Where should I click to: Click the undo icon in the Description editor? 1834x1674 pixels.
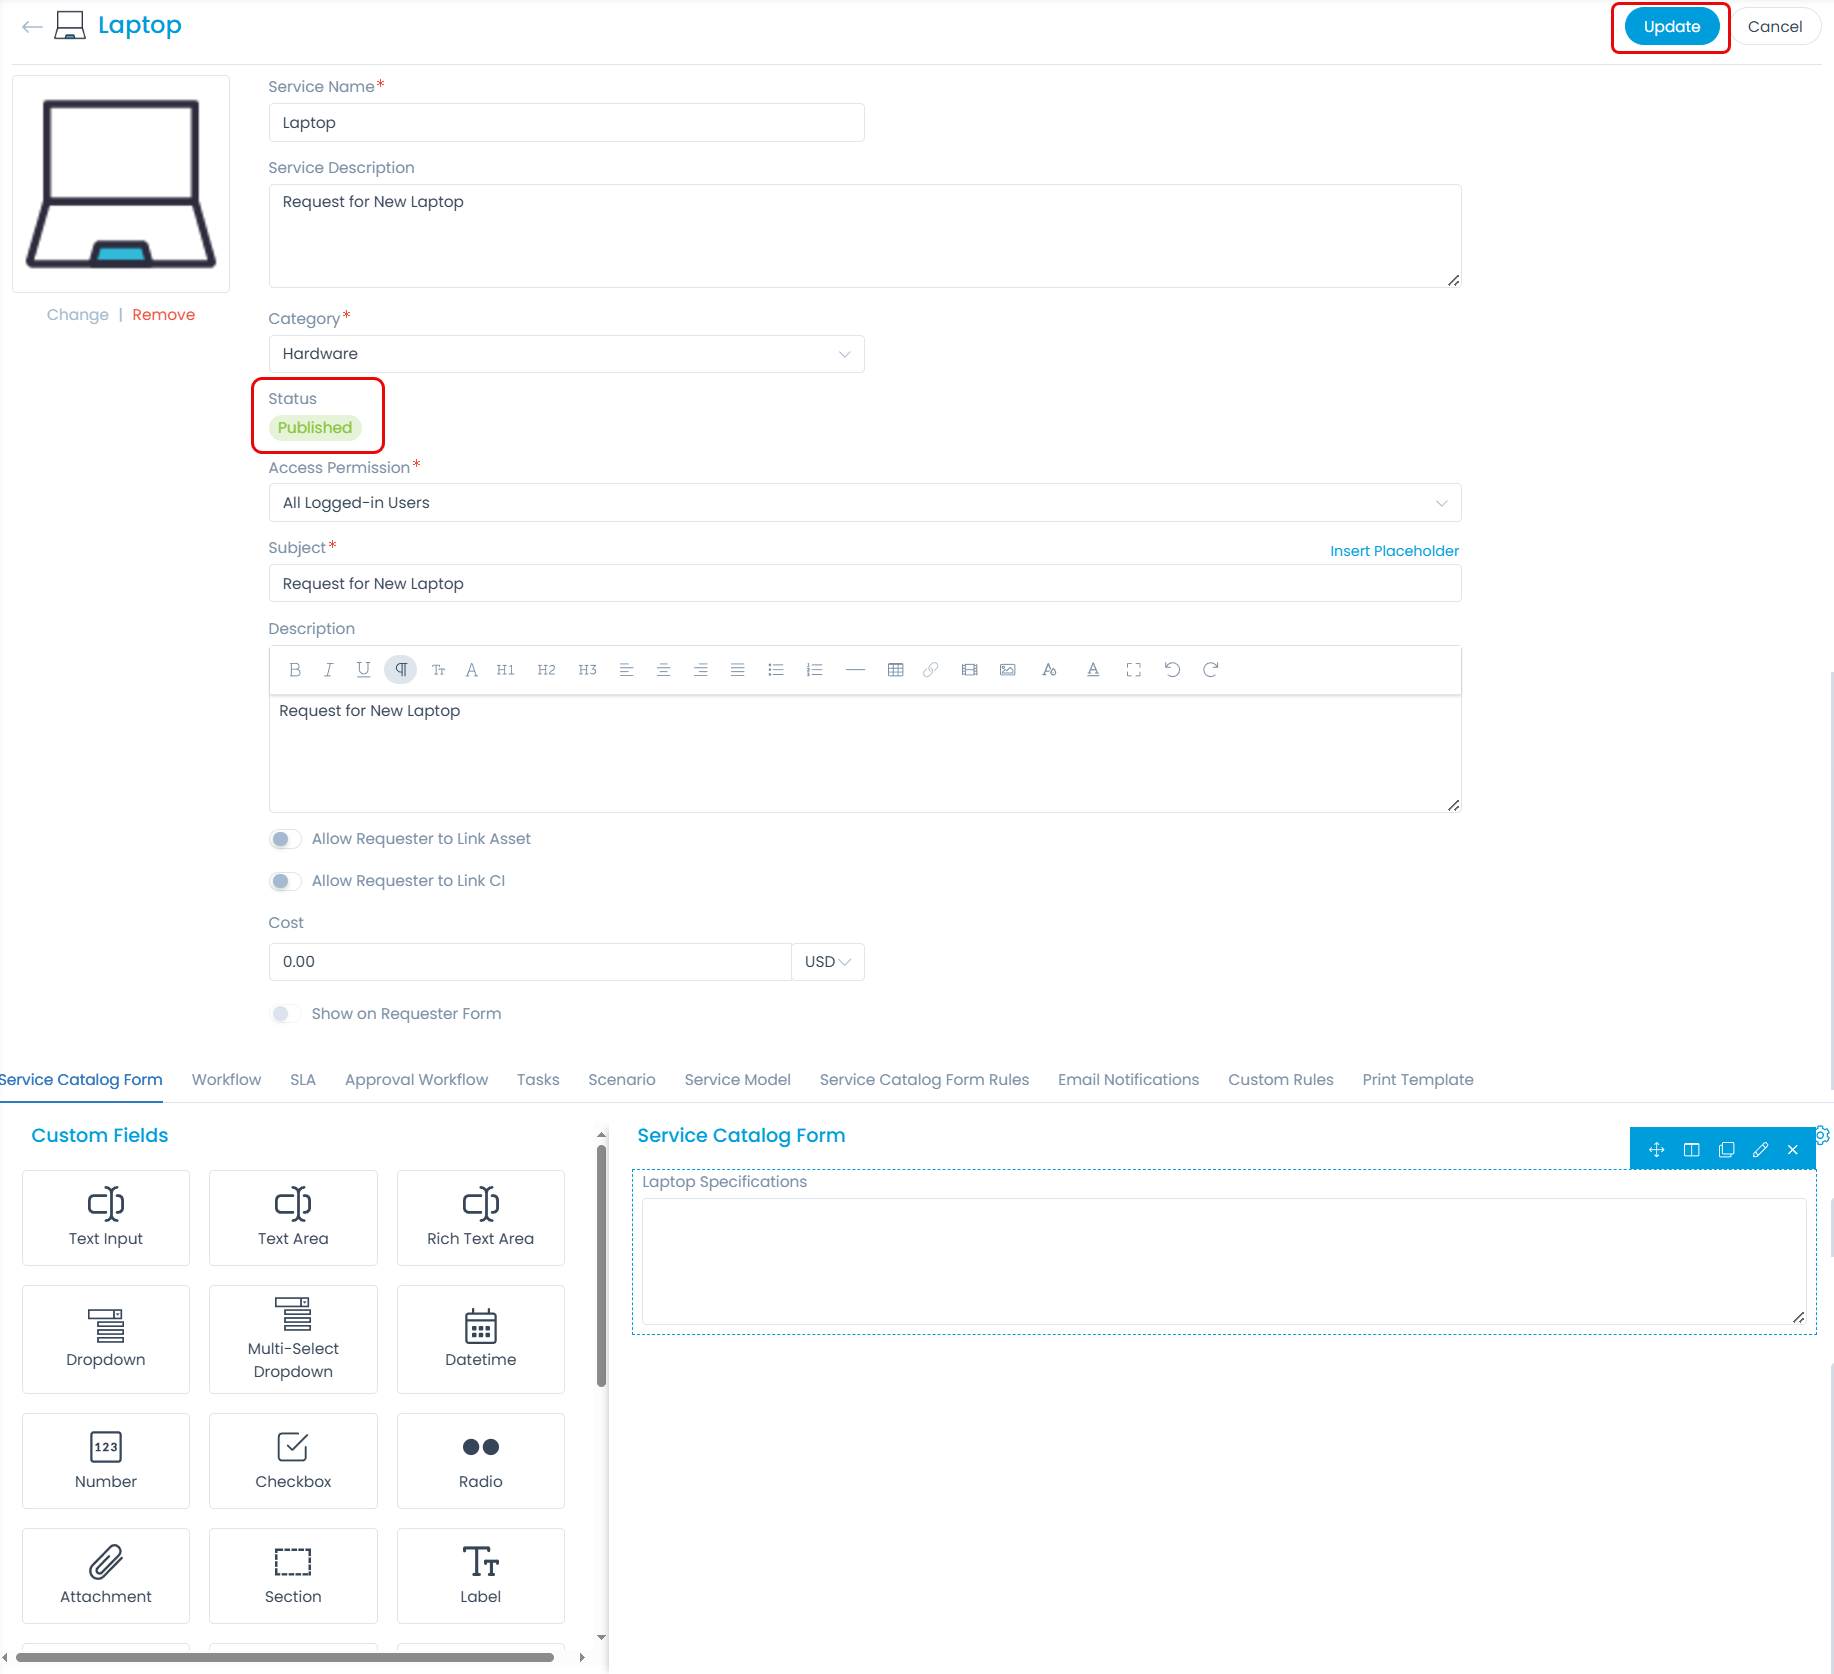click(1172, 670)
